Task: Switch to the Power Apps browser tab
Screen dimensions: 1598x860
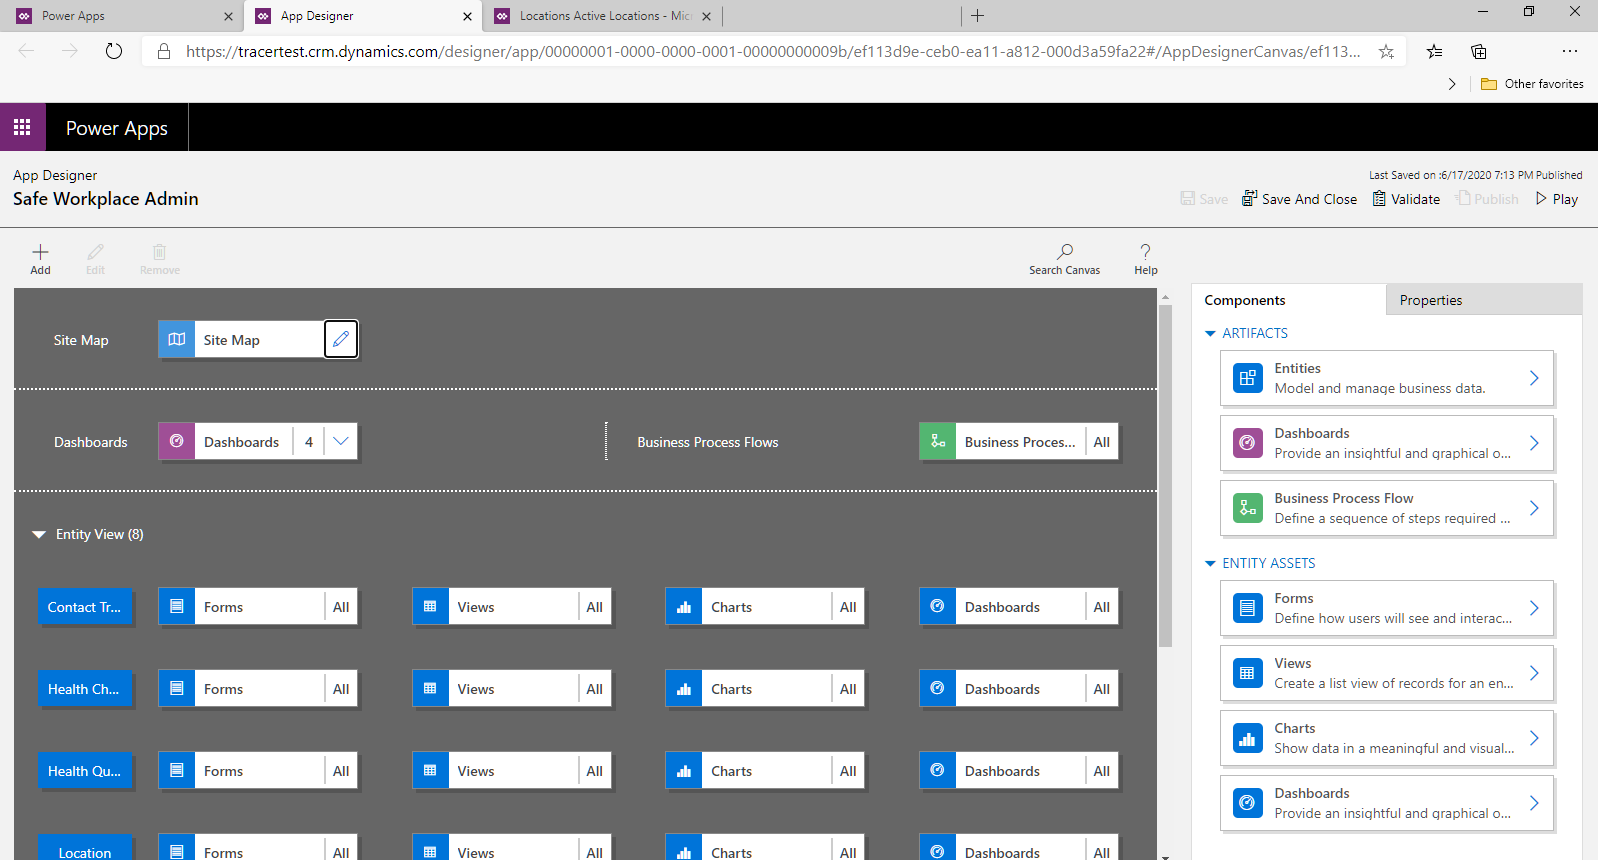Action: (x=122, y=16)
